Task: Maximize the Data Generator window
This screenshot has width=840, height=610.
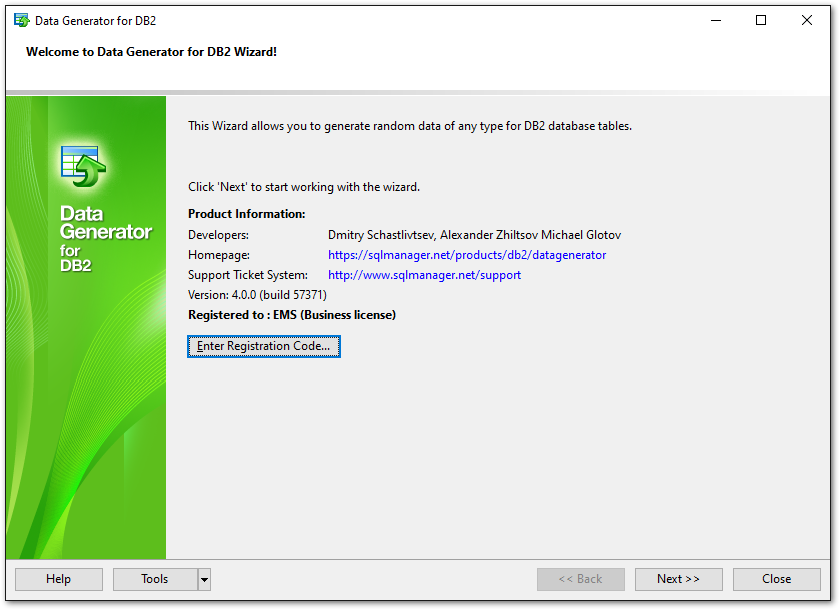Action: (761, 20)
